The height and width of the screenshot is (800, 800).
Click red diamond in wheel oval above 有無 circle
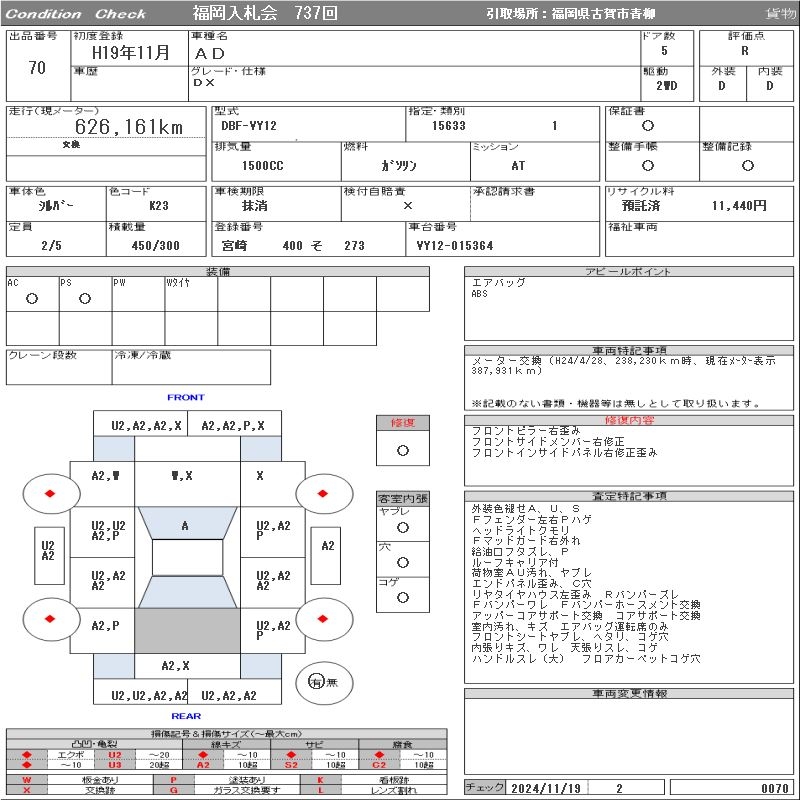tap(322, 619)
